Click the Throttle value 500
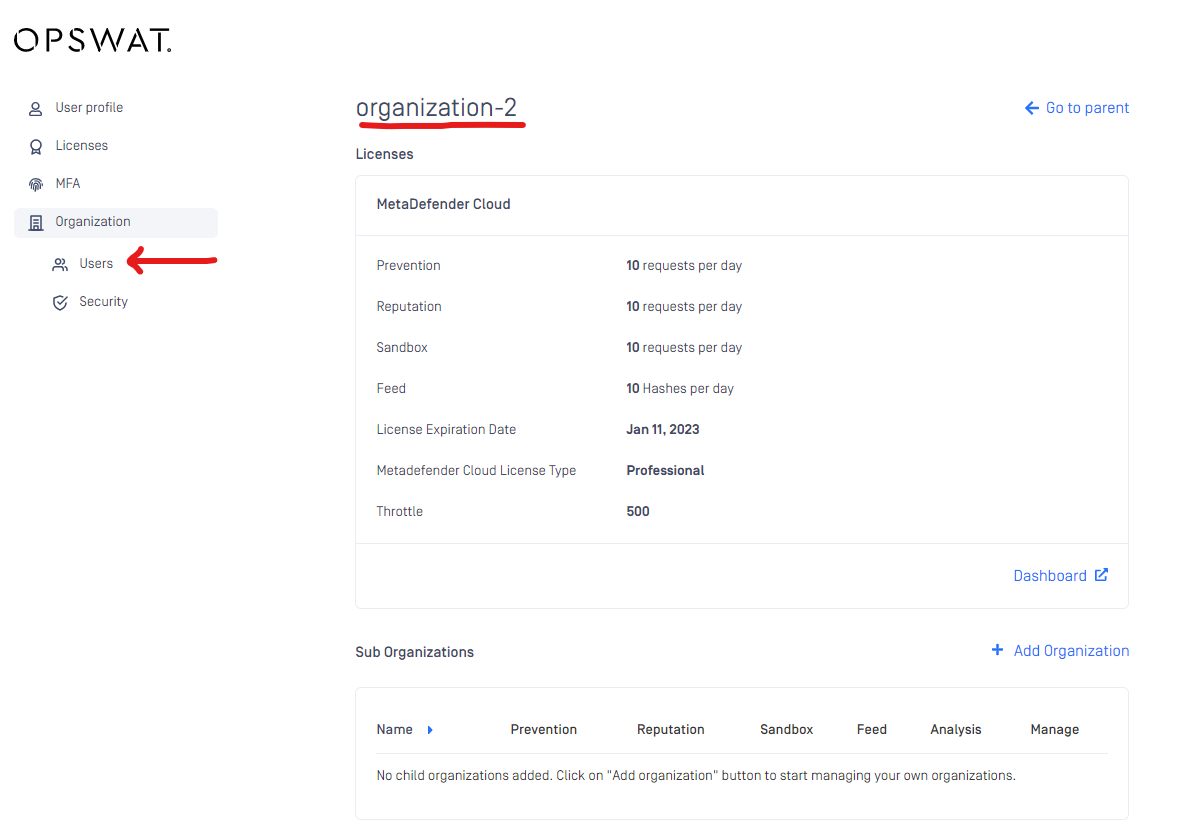 (638, 511)
